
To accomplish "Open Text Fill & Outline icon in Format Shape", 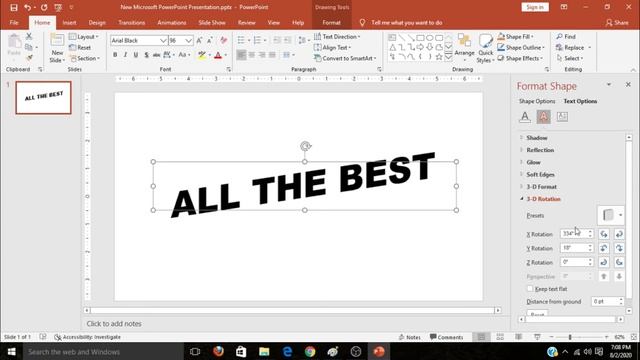I will (x=525, y=117).
